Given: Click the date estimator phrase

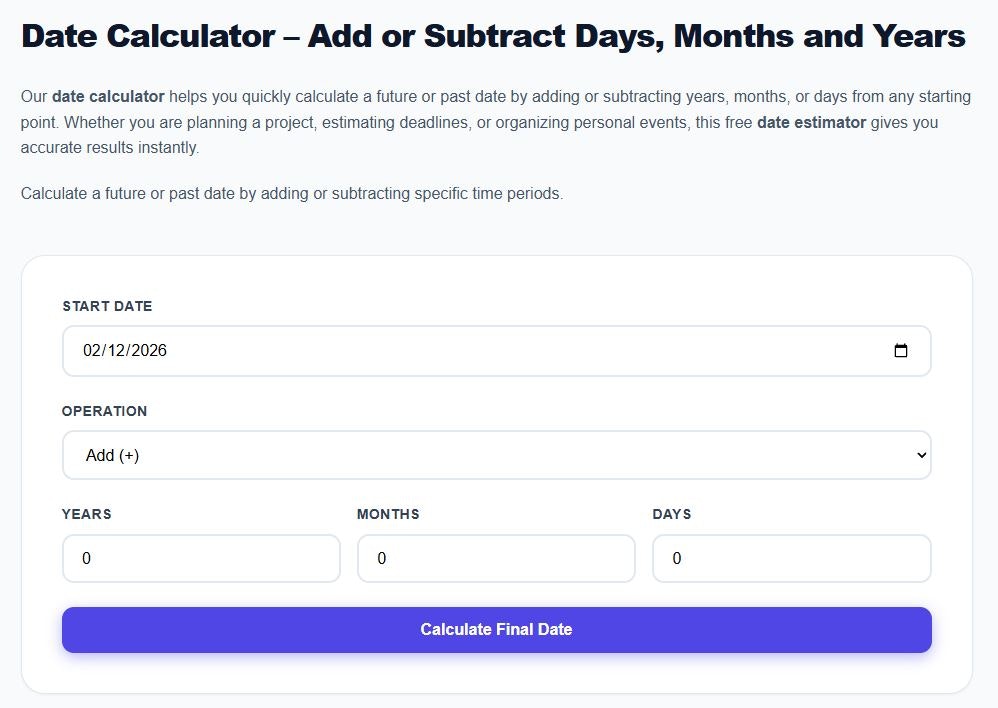Looking at the screenshot, I should 811,122.
